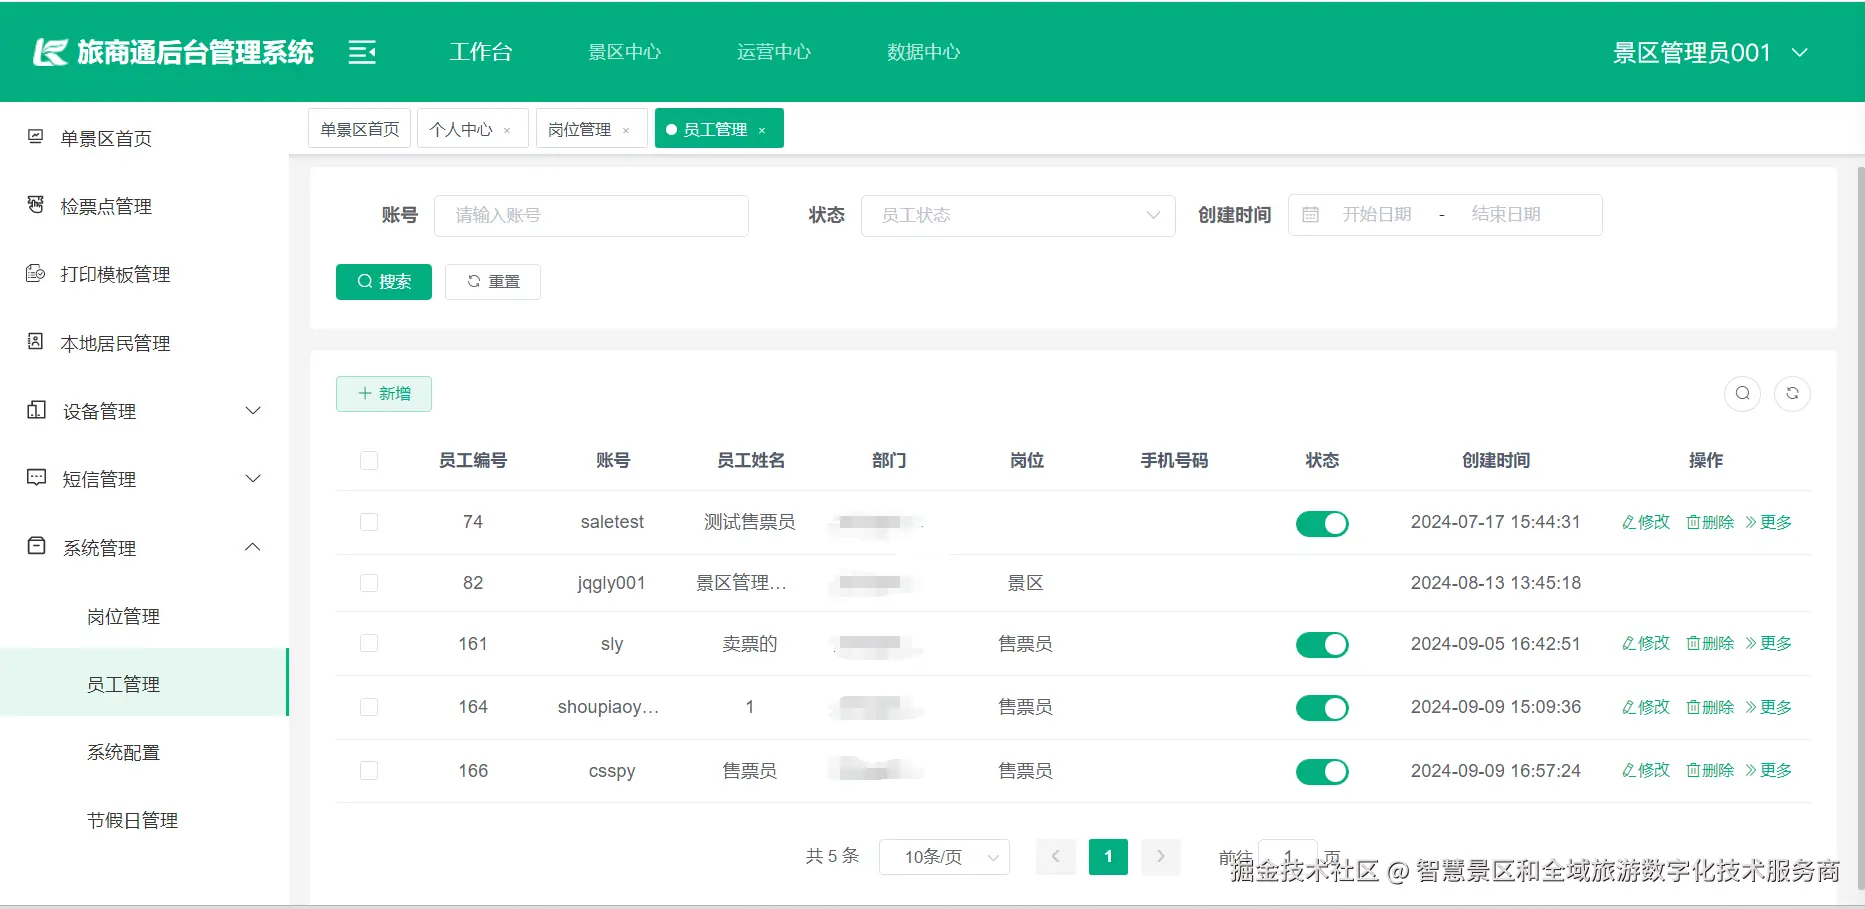Viewport: 1865px width, 909px height.
Task: Open the 员工状态 status dropdown
Action: tap(1017, 214)
